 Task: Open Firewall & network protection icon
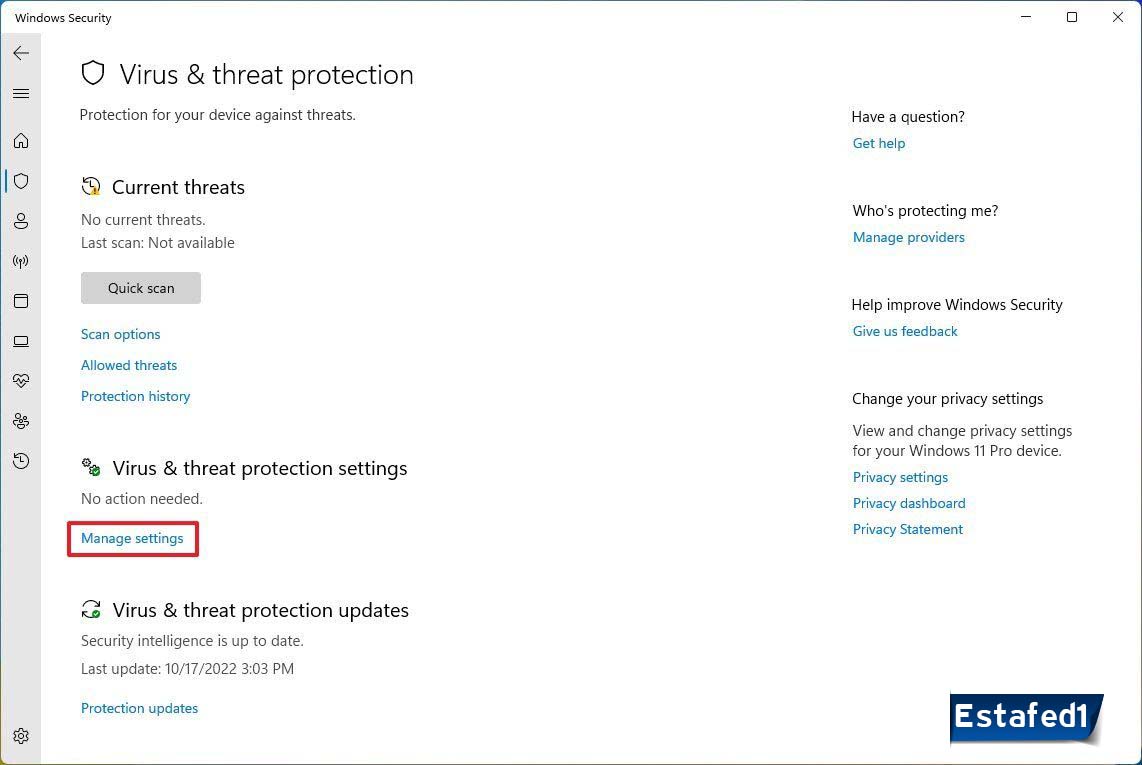click(21, 261)
